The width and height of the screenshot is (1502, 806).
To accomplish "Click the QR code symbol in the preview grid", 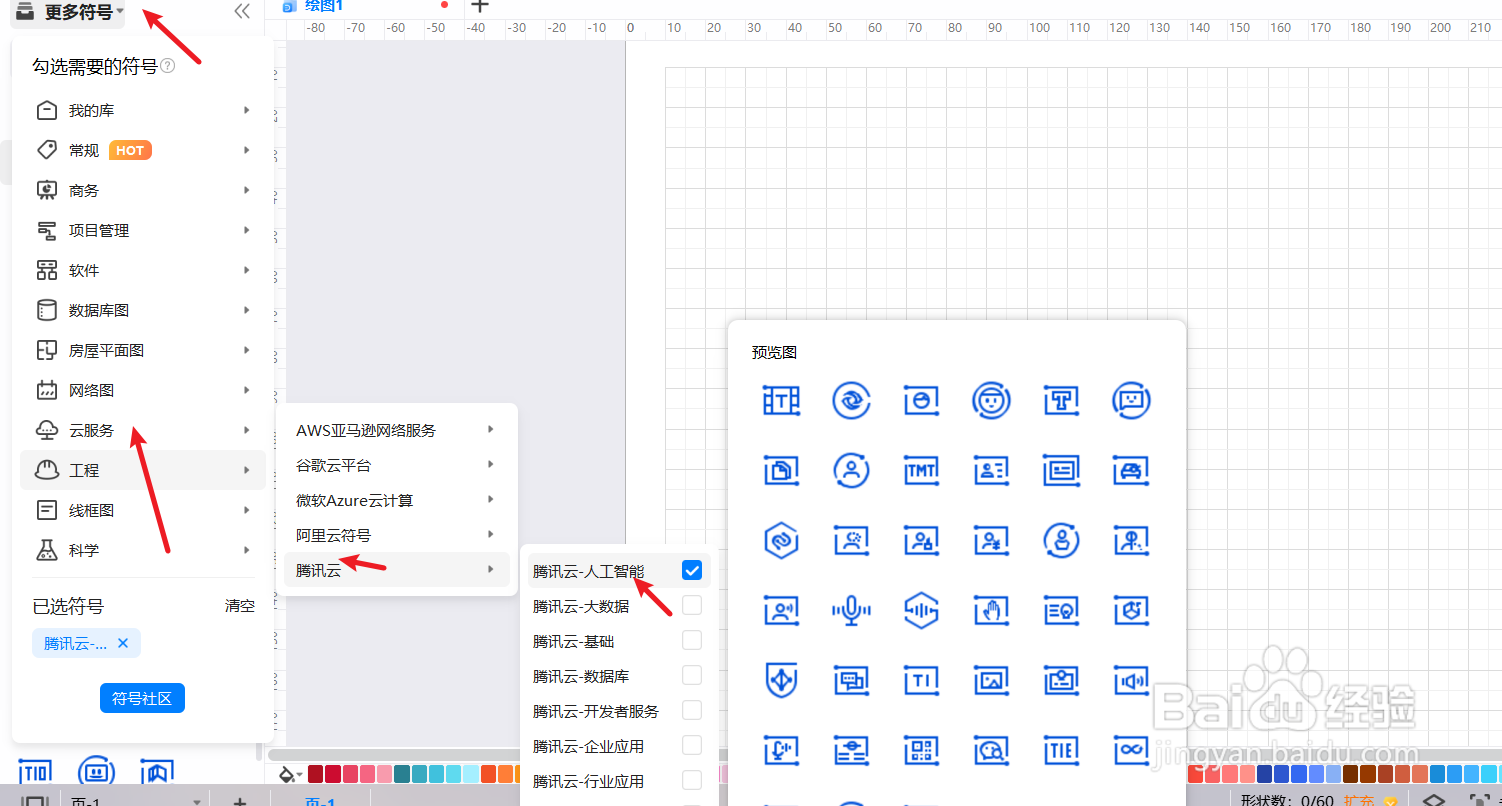I will [x=921, y=750].
